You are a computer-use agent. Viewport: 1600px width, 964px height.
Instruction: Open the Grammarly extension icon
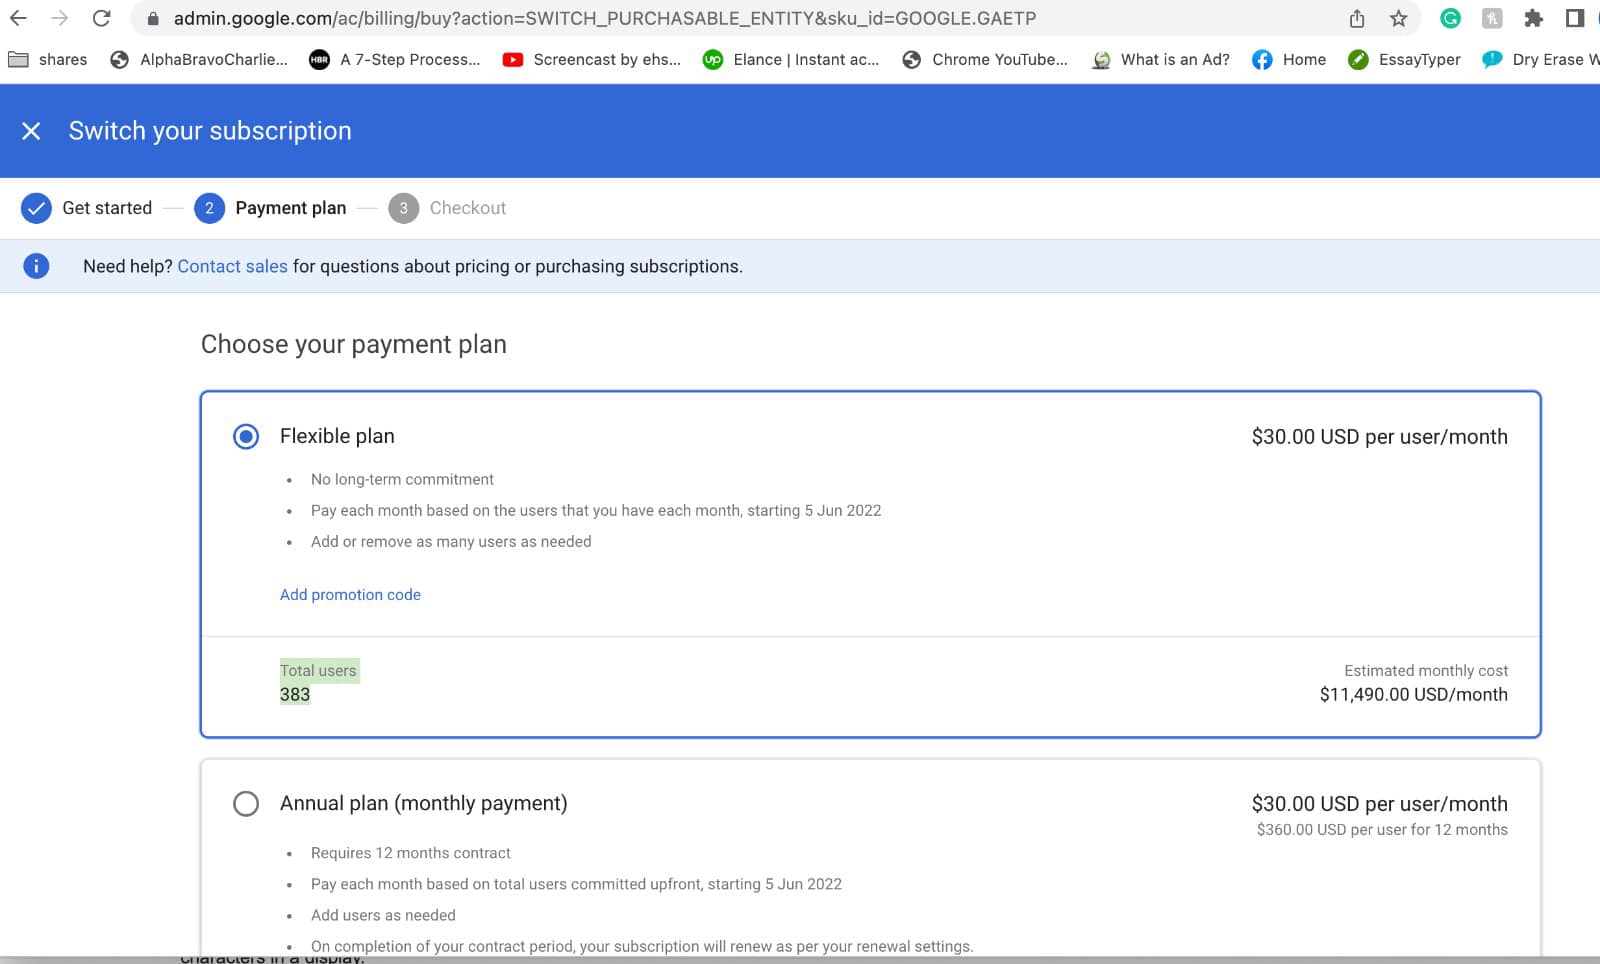tap(1450, 18)
